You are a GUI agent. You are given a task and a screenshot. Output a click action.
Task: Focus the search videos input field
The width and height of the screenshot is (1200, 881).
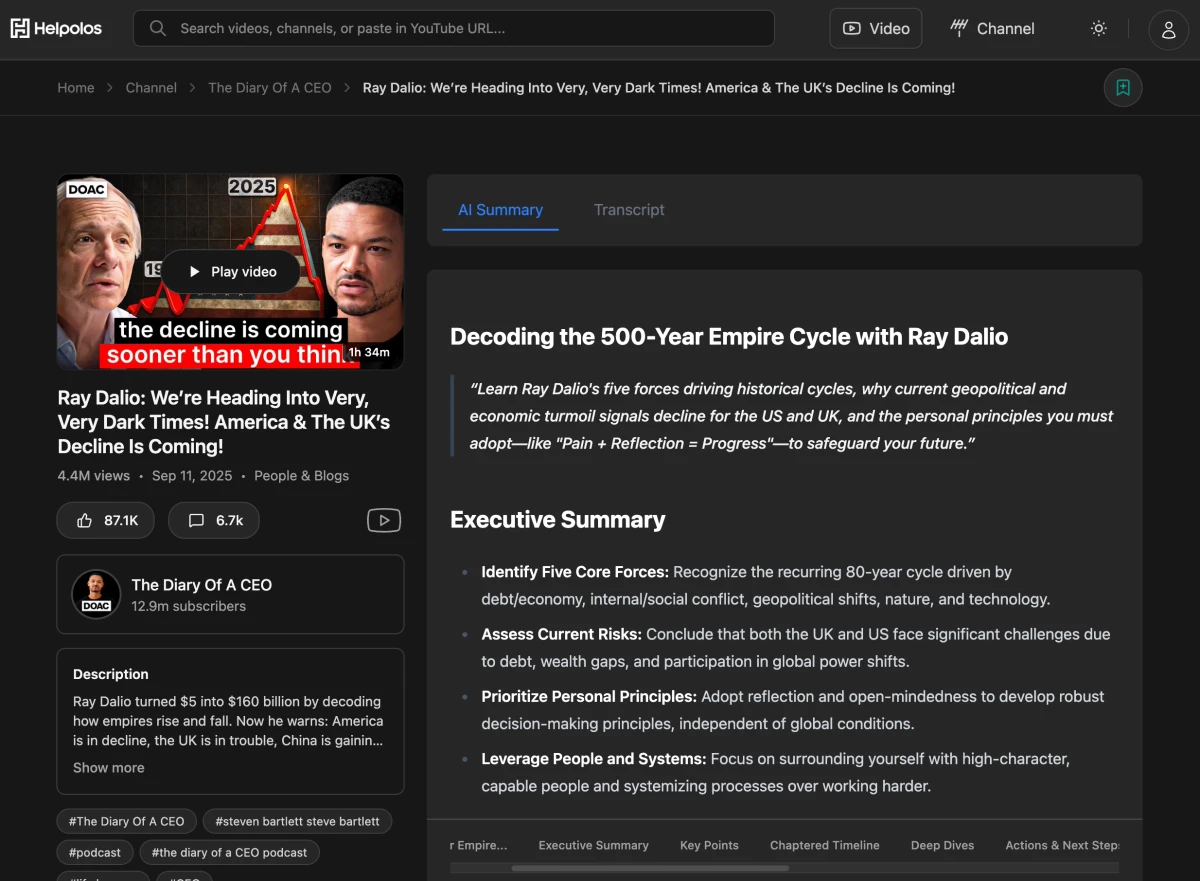tap(454, 28)
